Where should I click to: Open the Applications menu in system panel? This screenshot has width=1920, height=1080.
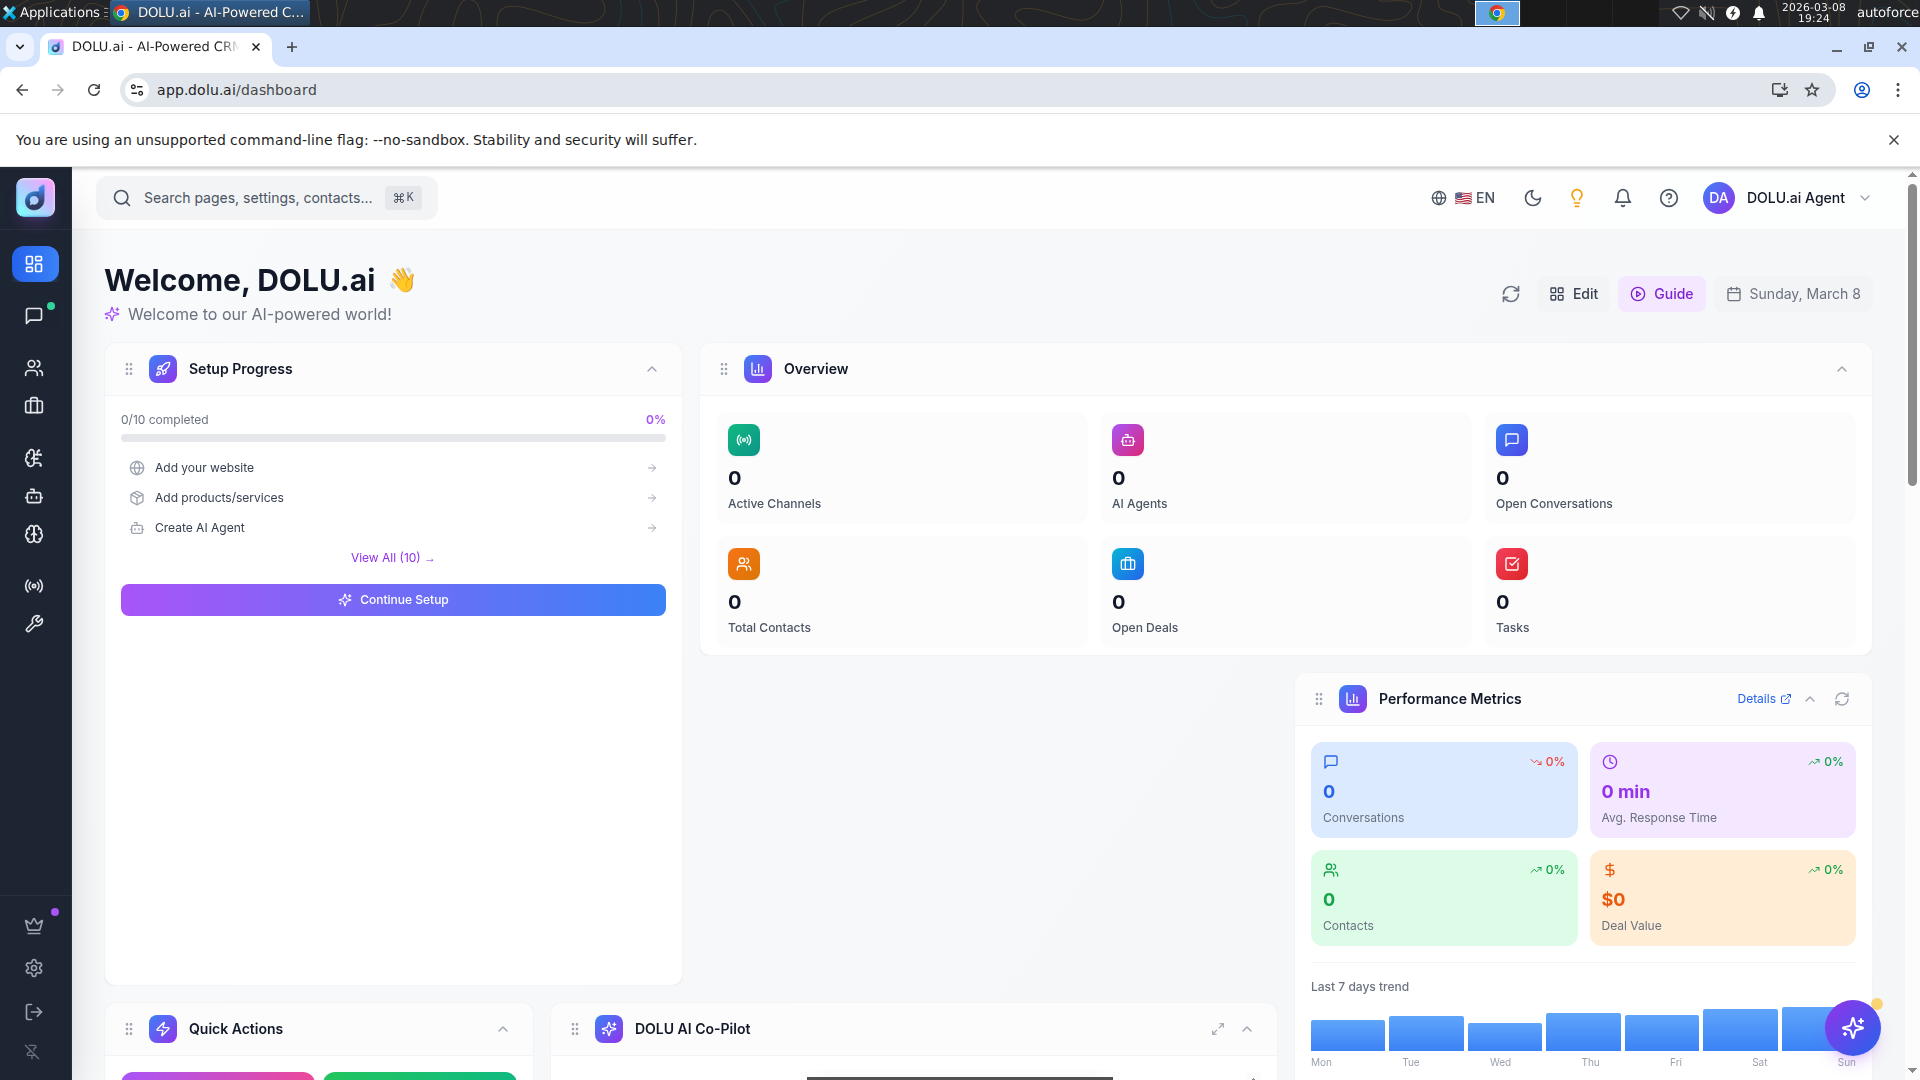pos(52,12)
